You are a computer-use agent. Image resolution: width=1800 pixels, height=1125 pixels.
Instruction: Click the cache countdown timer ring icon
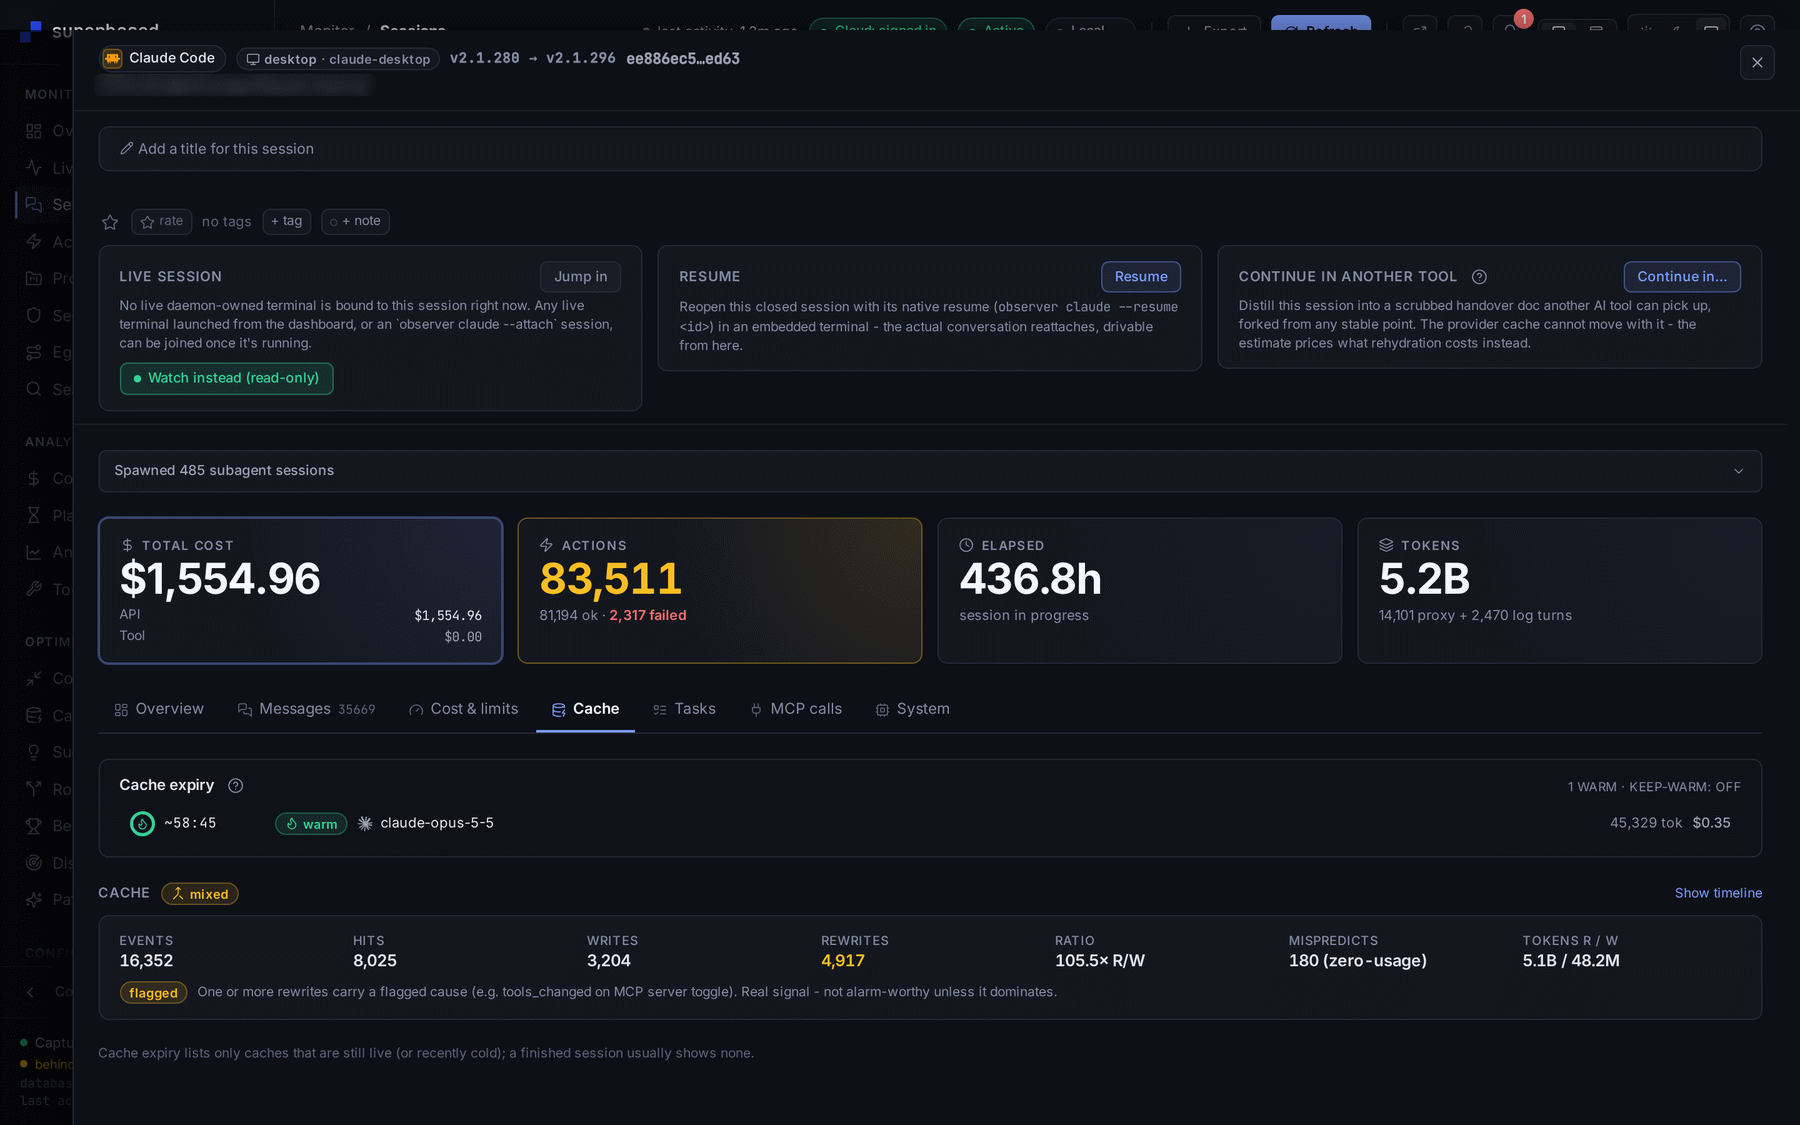(x=143, y=824)
